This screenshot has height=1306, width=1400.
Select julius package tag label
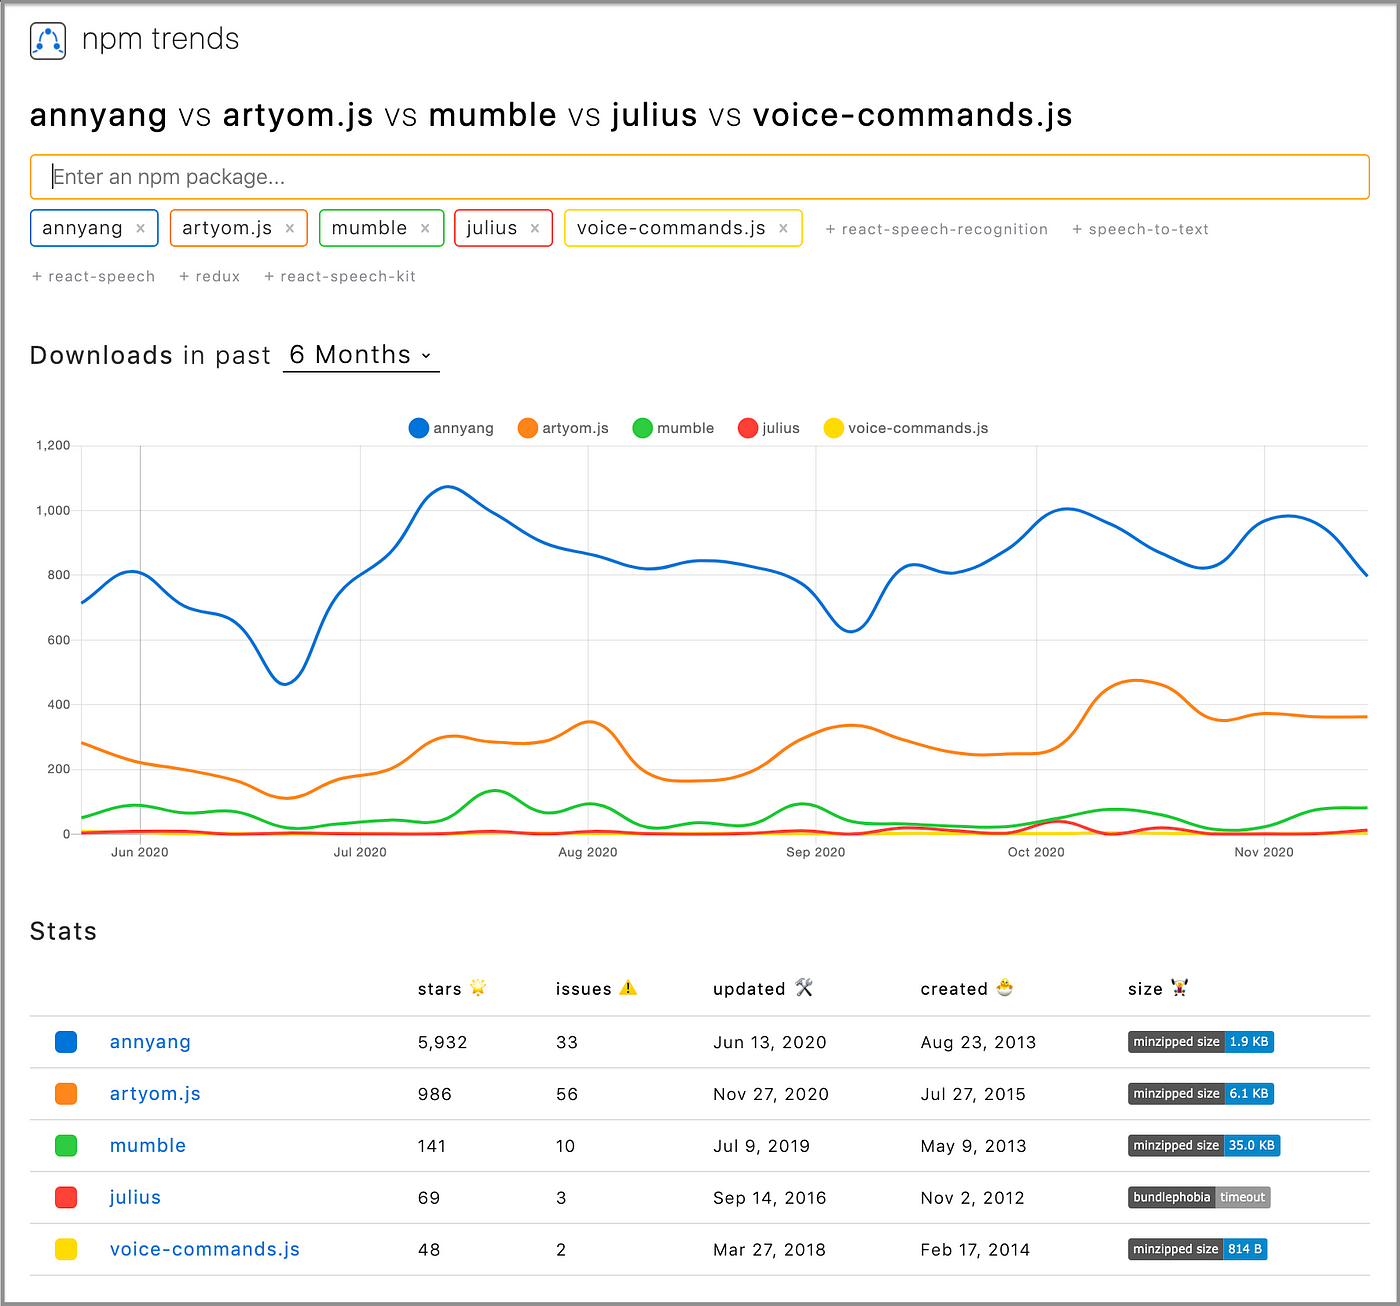pos(491,229)
